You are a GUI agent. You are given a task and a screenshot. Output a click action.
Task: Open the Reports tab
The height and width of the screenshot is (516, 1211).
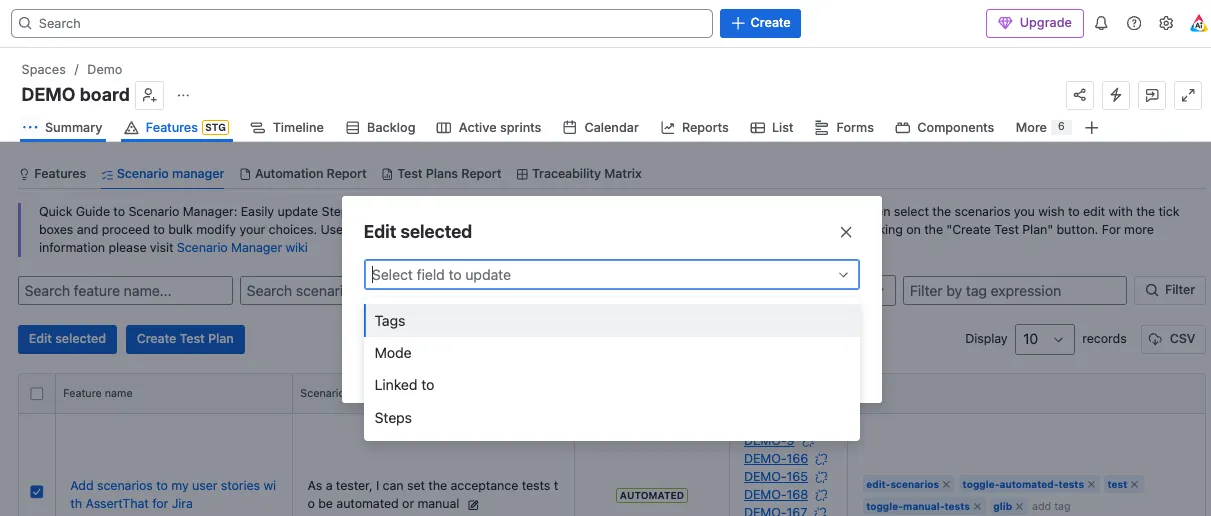695,127
